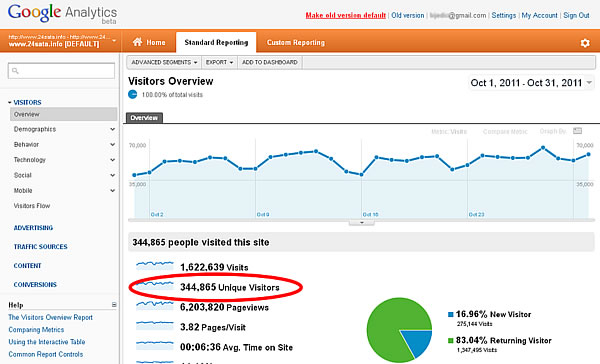600x364 pixels.
Task: Switch to the Custom Reporting tab
Action: (x=296, y=42)
